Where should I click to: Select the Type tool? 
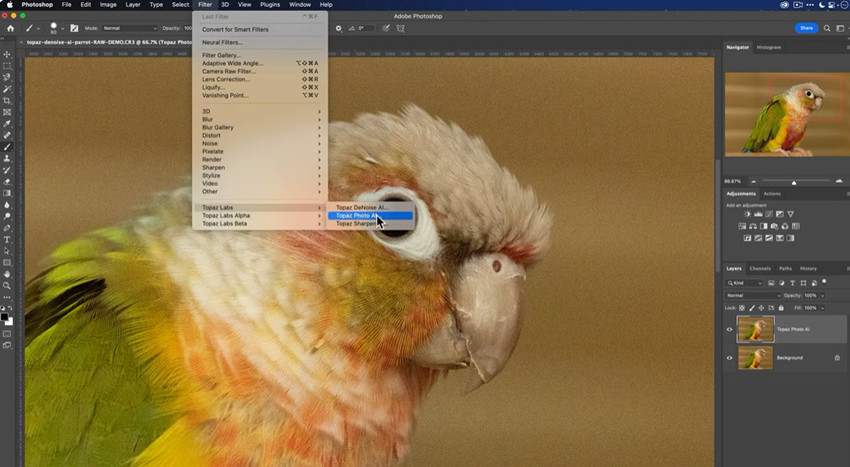(7, 240)
